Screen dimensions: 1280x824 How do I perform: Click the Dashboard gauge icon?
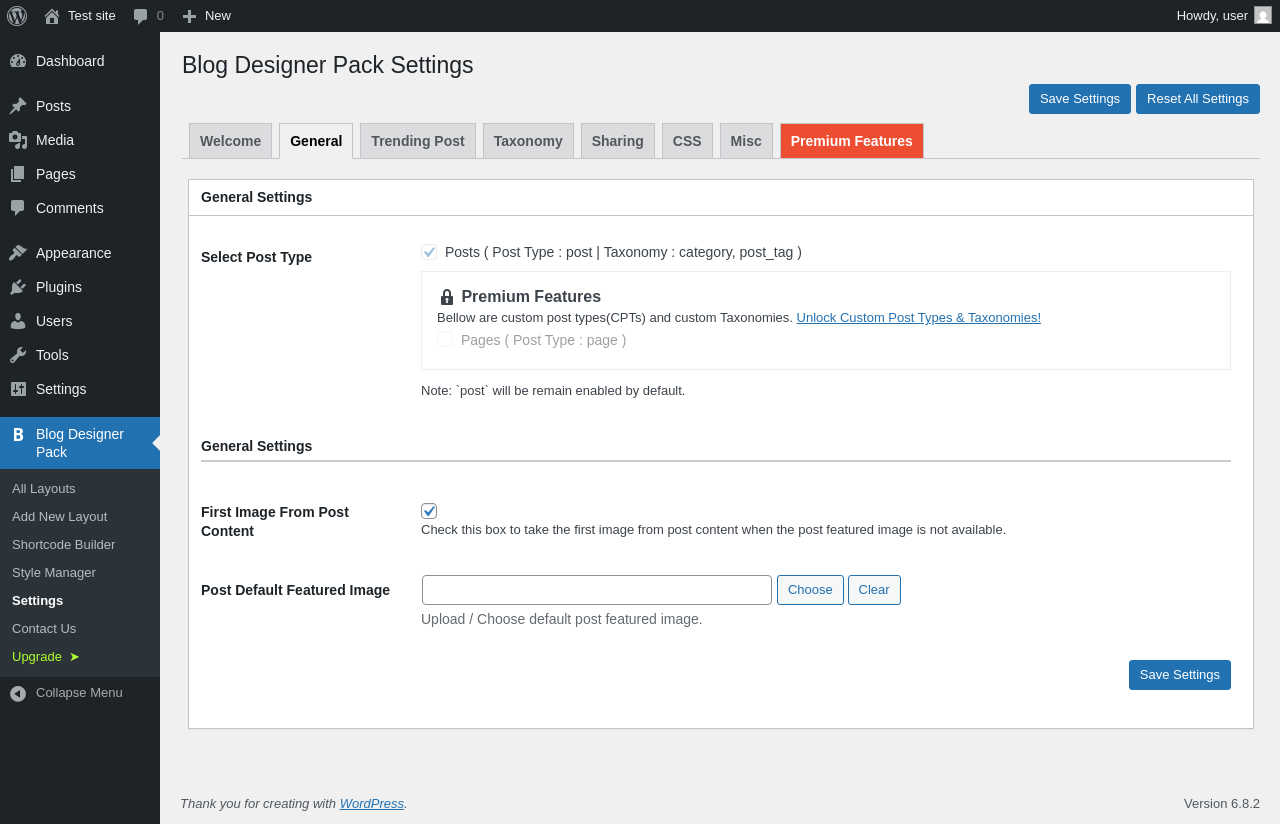[x=18, y=61]
